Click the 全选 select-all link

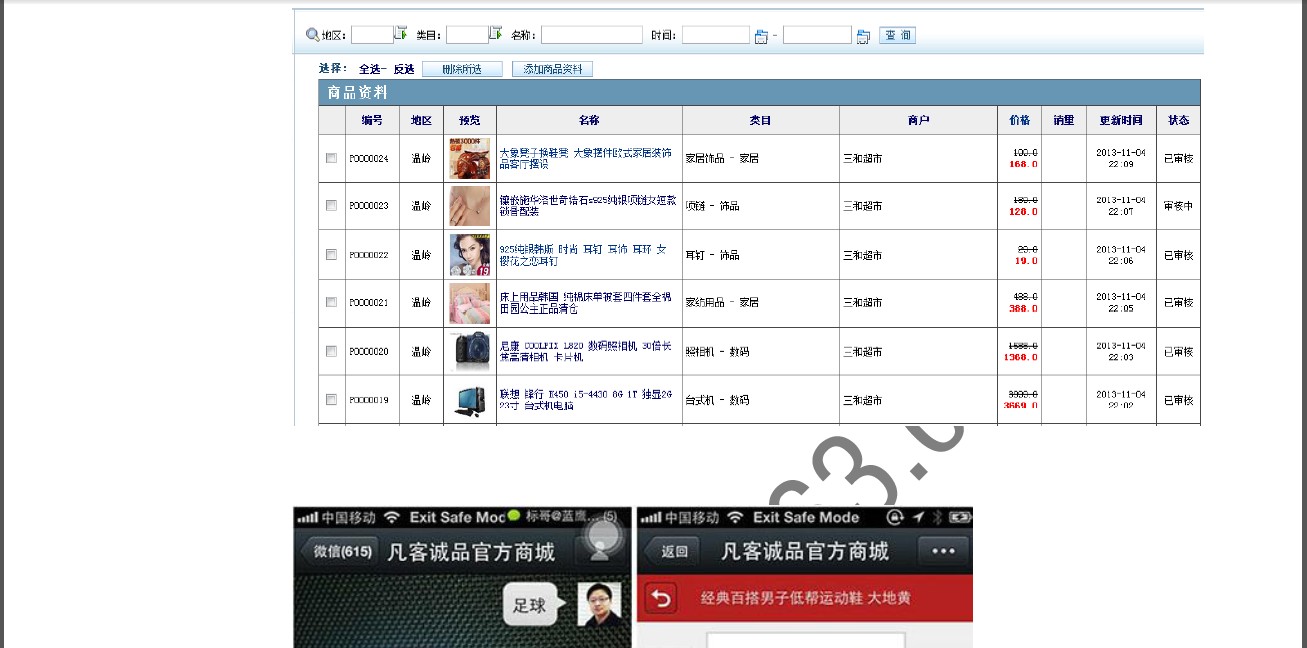369,69
